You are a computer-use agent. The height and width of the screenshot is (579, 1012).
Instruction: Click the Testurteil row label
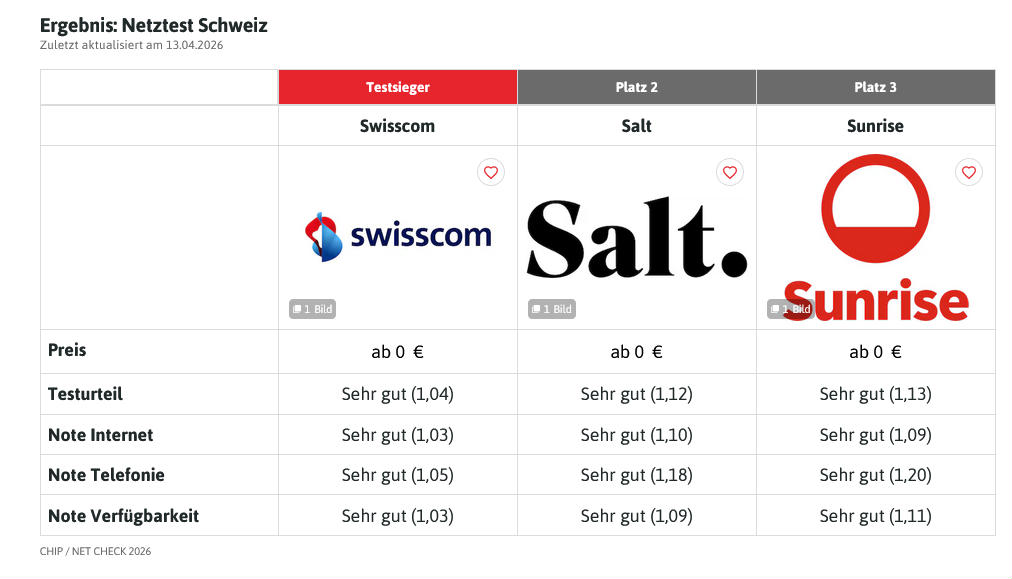85,394
